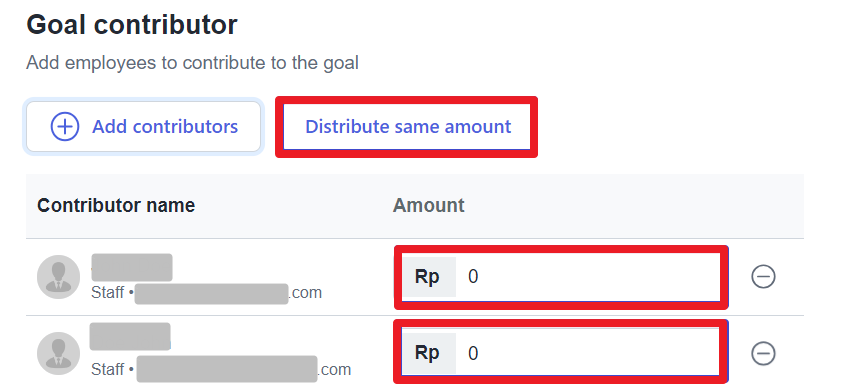
Task: Click the Contributor name column header
Action: 116,205
